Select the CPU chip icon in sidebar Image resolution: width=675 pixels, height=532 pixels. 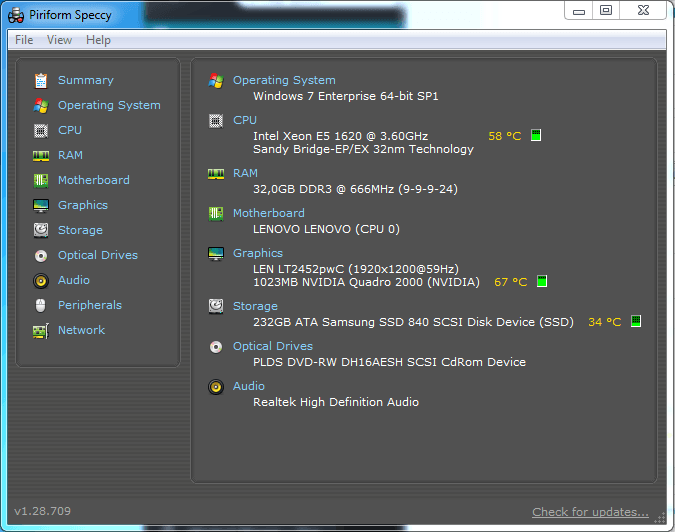[41, 130]
